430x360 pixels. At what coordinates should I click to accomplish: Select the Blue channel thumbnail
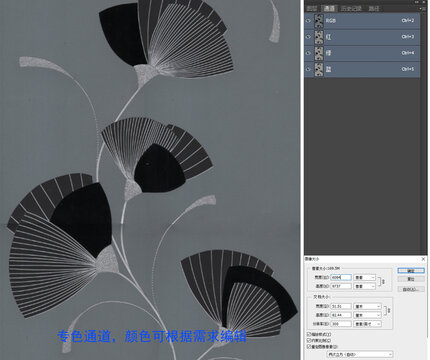pyautogui.click(x=319, y=69)
